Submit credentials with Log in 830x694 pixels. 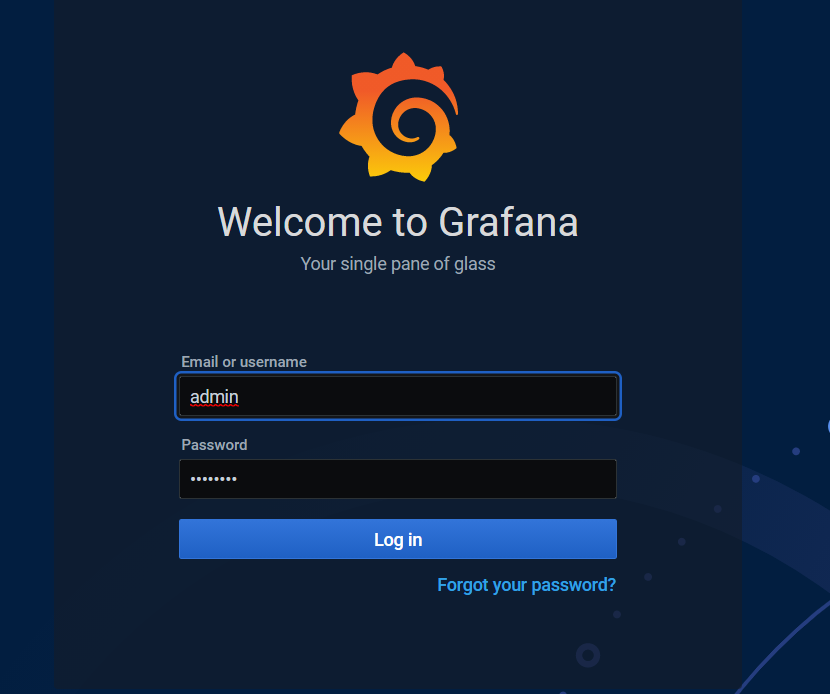click(x=398, y=539)
